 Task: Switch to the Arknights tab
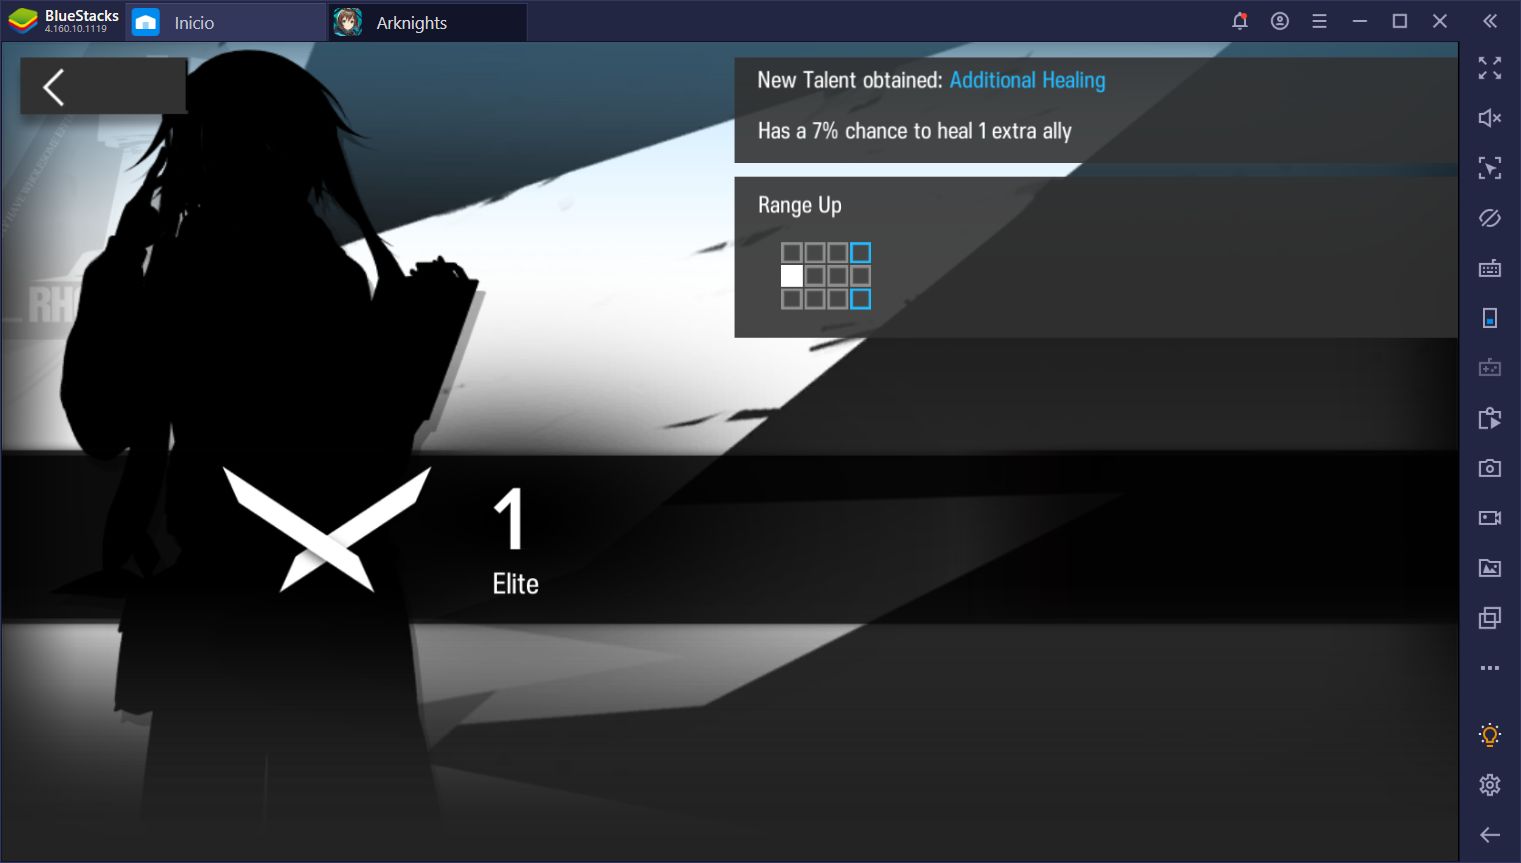(x=427, y=22)
